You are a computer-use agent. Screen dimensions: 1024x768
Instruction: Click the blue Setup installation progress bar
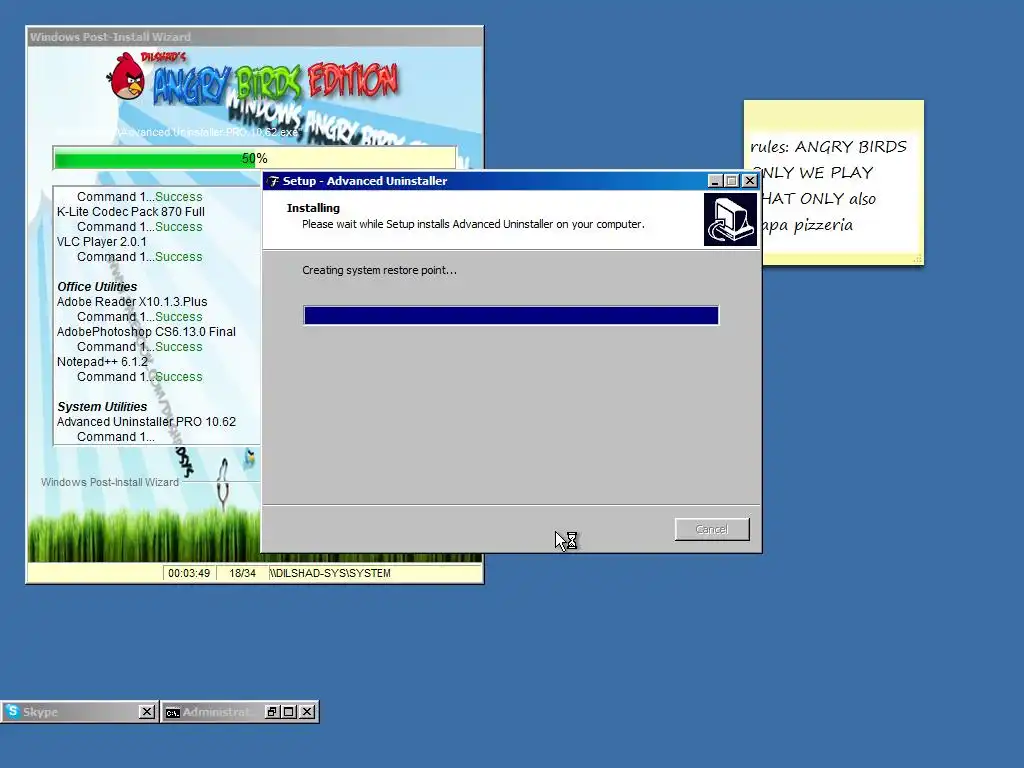(511, 315)
